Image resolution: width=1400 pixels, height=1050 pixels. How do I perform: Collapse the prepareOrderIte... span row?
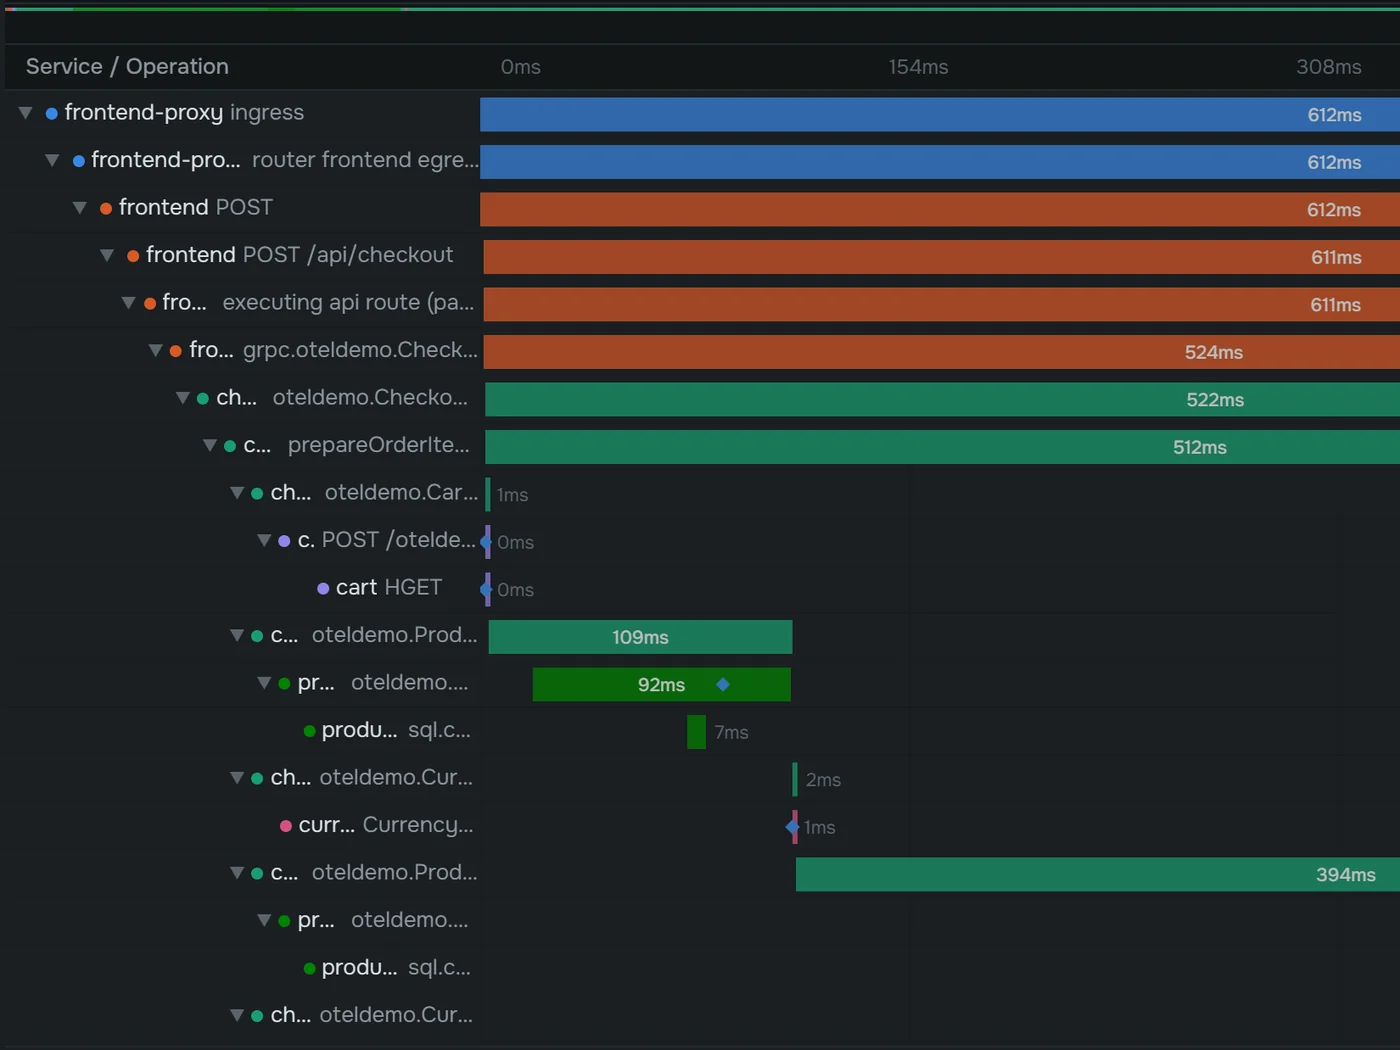tap(210, 445)
